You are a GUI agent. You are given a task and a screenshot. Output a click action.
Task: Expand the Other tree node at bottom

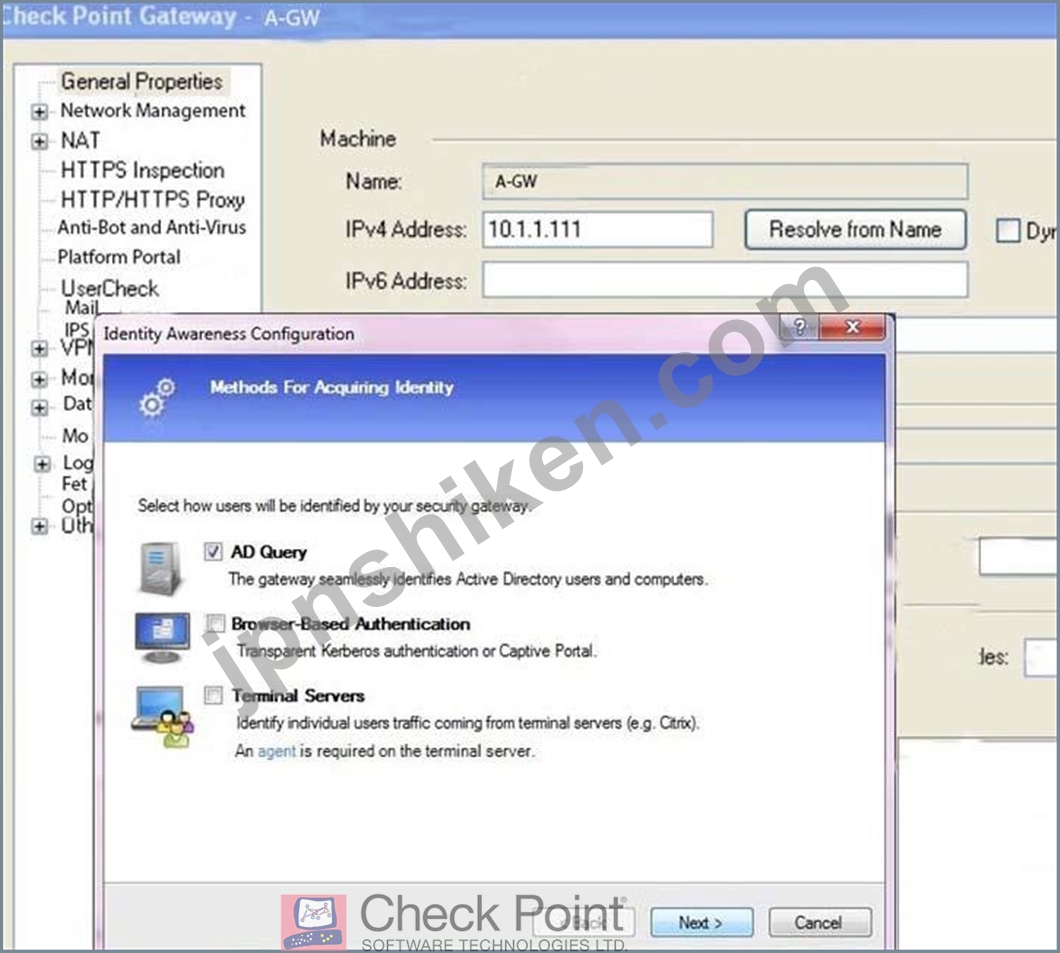point(39,526)
